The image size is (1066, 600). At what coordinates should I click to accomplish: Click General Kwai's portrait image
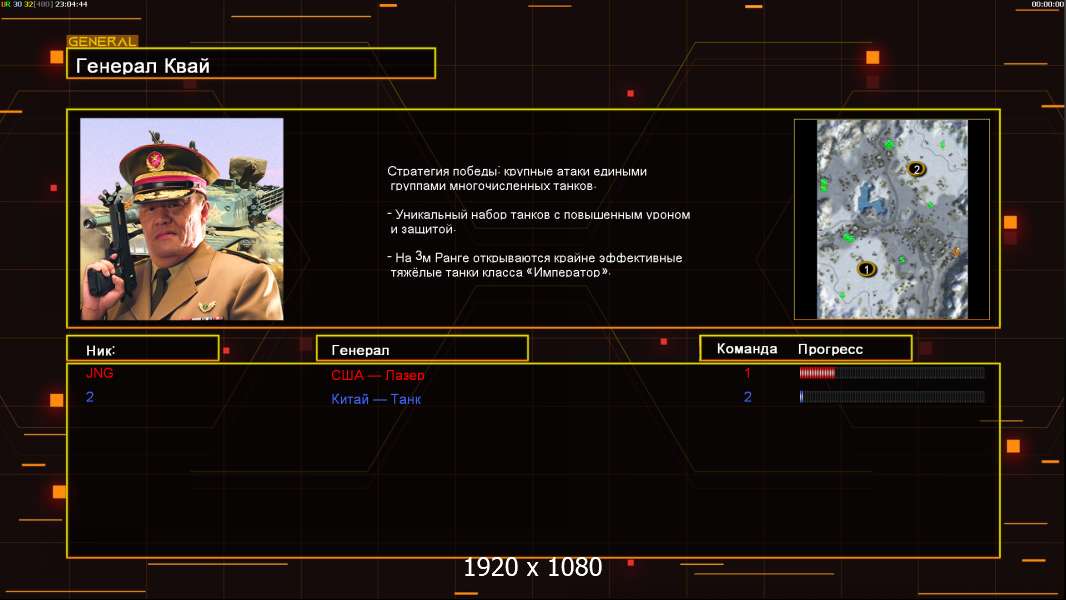181,219
